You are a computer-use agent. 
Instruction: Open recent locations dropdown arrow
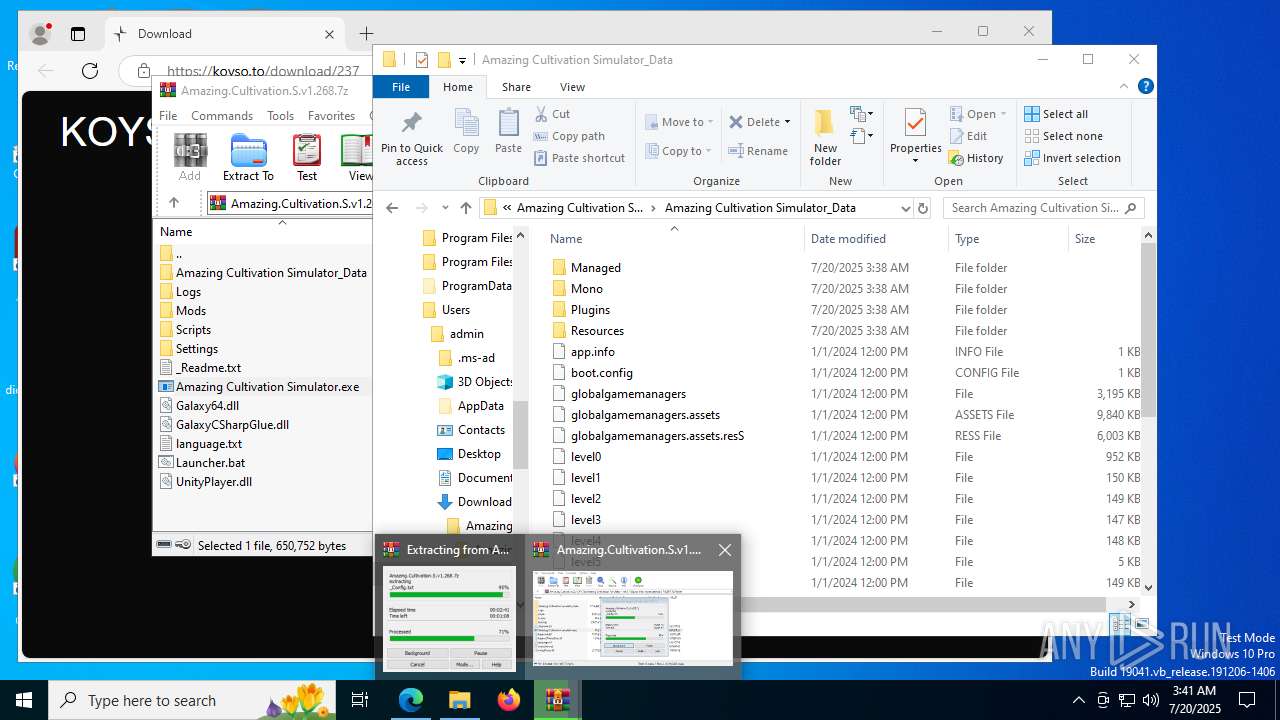444,208
